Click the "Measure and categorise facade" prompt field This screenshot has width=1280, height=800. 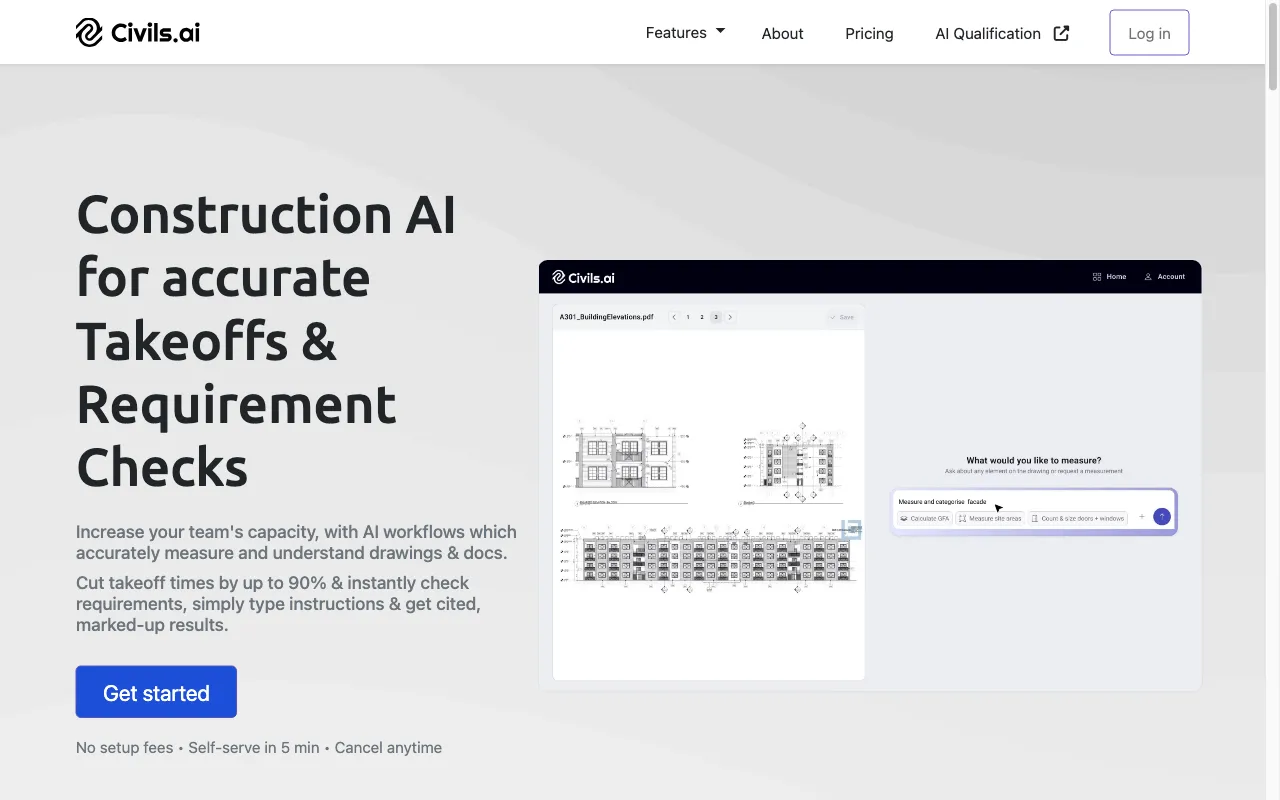1033,502
